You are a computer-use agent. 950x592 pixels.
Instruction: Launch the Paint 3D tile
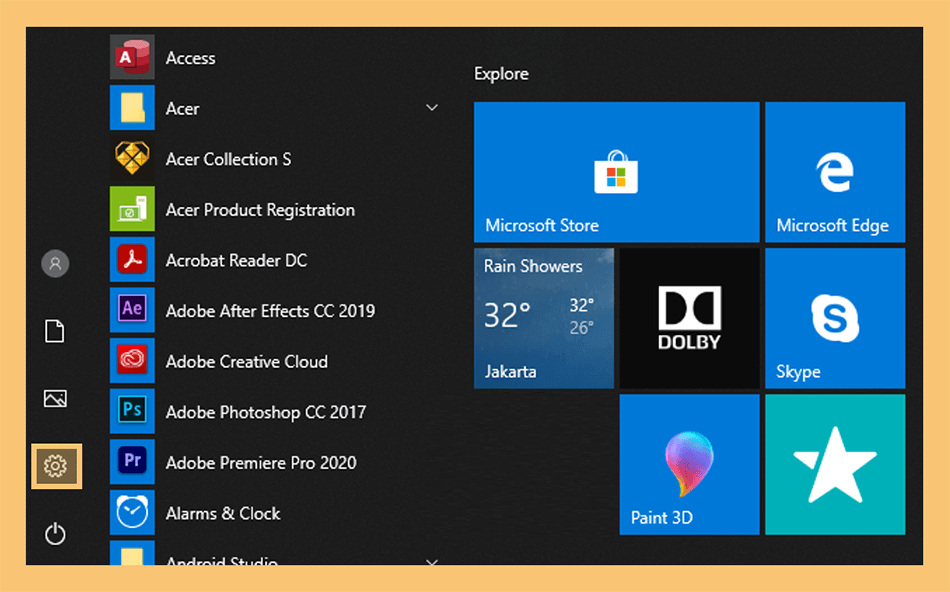(x=689, y=465)
